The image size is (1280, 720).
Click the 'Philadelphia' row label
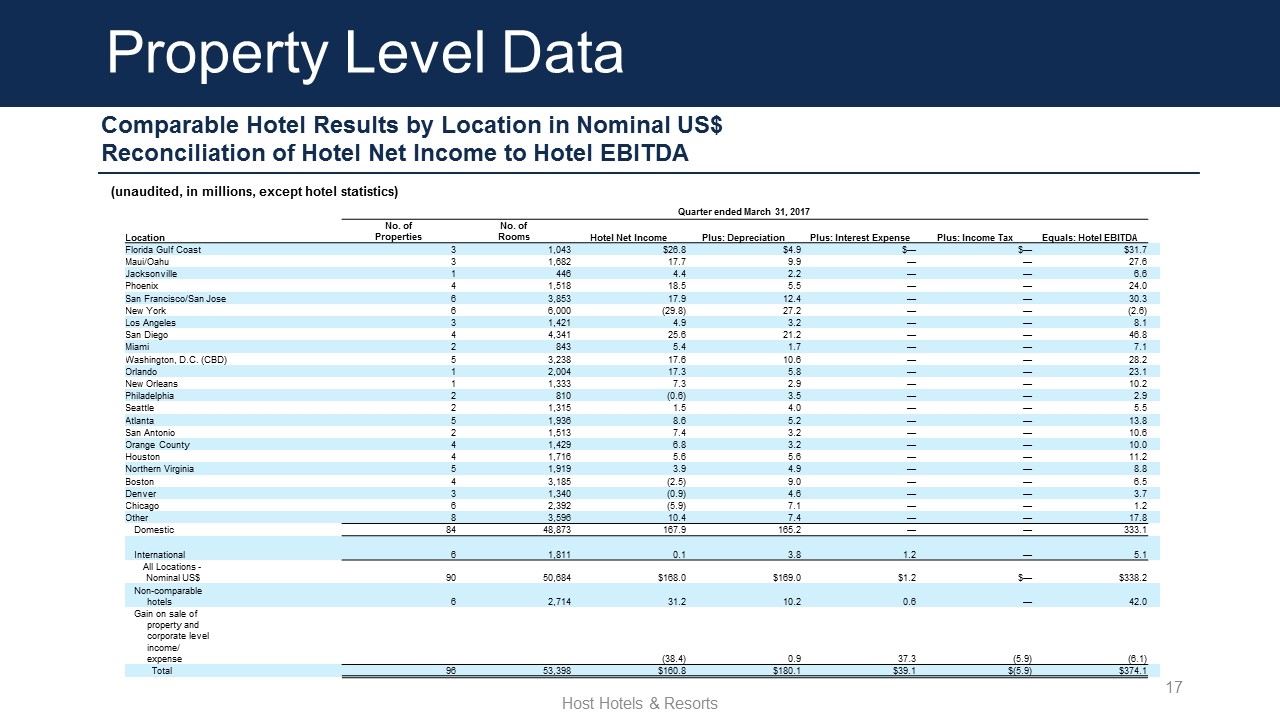tap(150, 396)
